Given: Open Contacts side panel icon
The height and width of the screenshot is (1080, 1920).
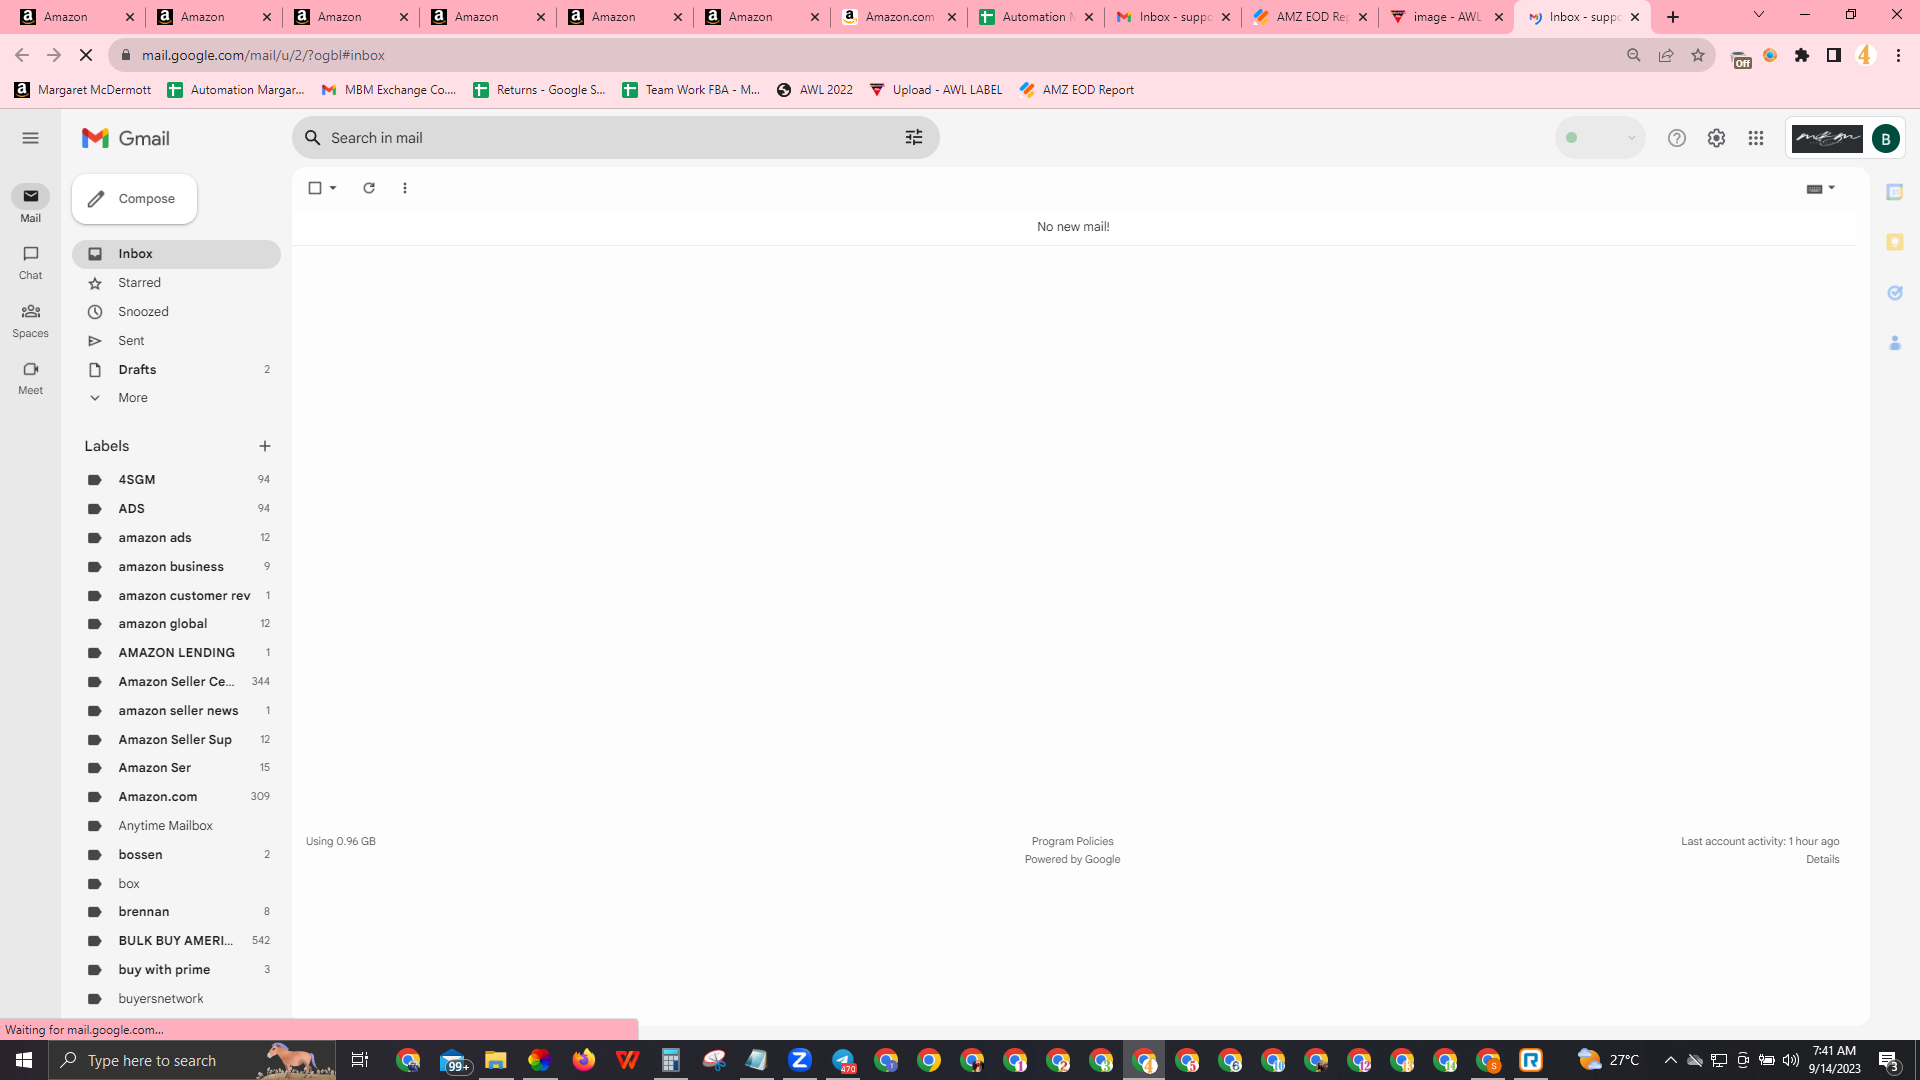Looking at the screenshot, I should click(1894, 343).
